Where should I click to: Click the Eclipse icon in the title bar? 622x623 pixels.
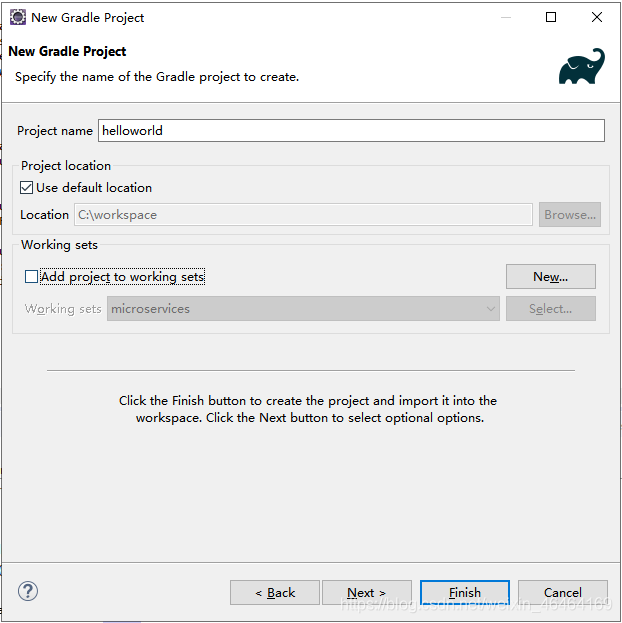tap(17, 17)
